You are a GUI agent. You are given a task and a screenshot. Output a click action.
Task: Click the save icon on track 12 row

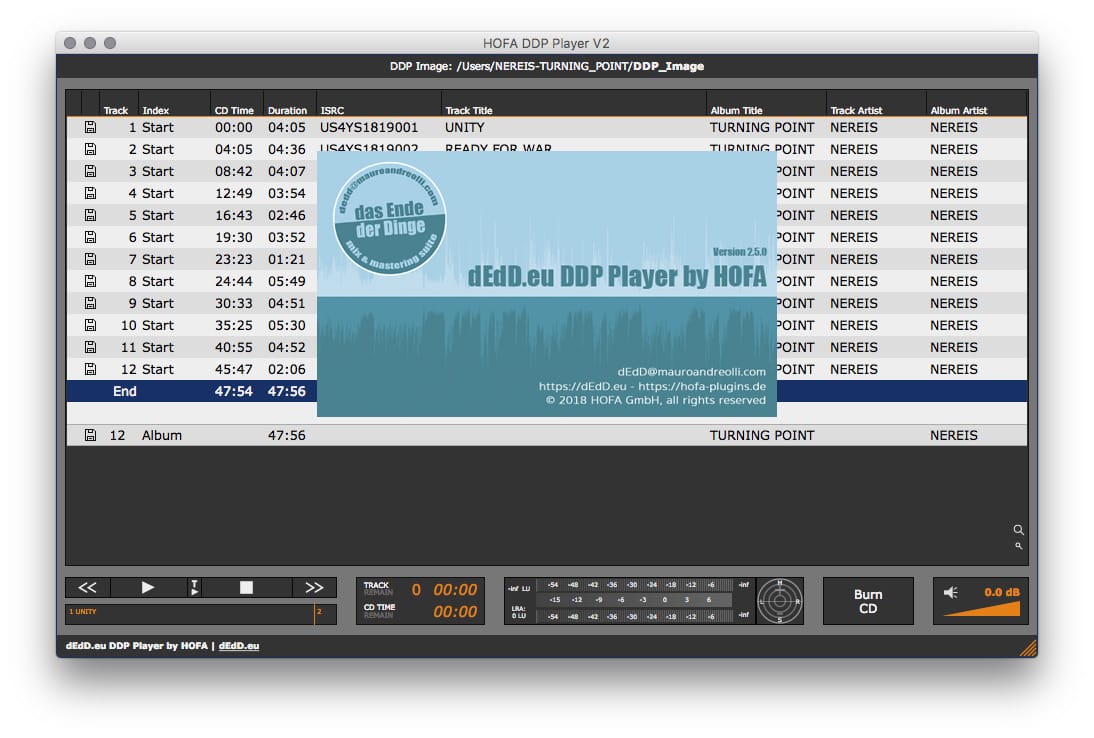click(90, 368)
